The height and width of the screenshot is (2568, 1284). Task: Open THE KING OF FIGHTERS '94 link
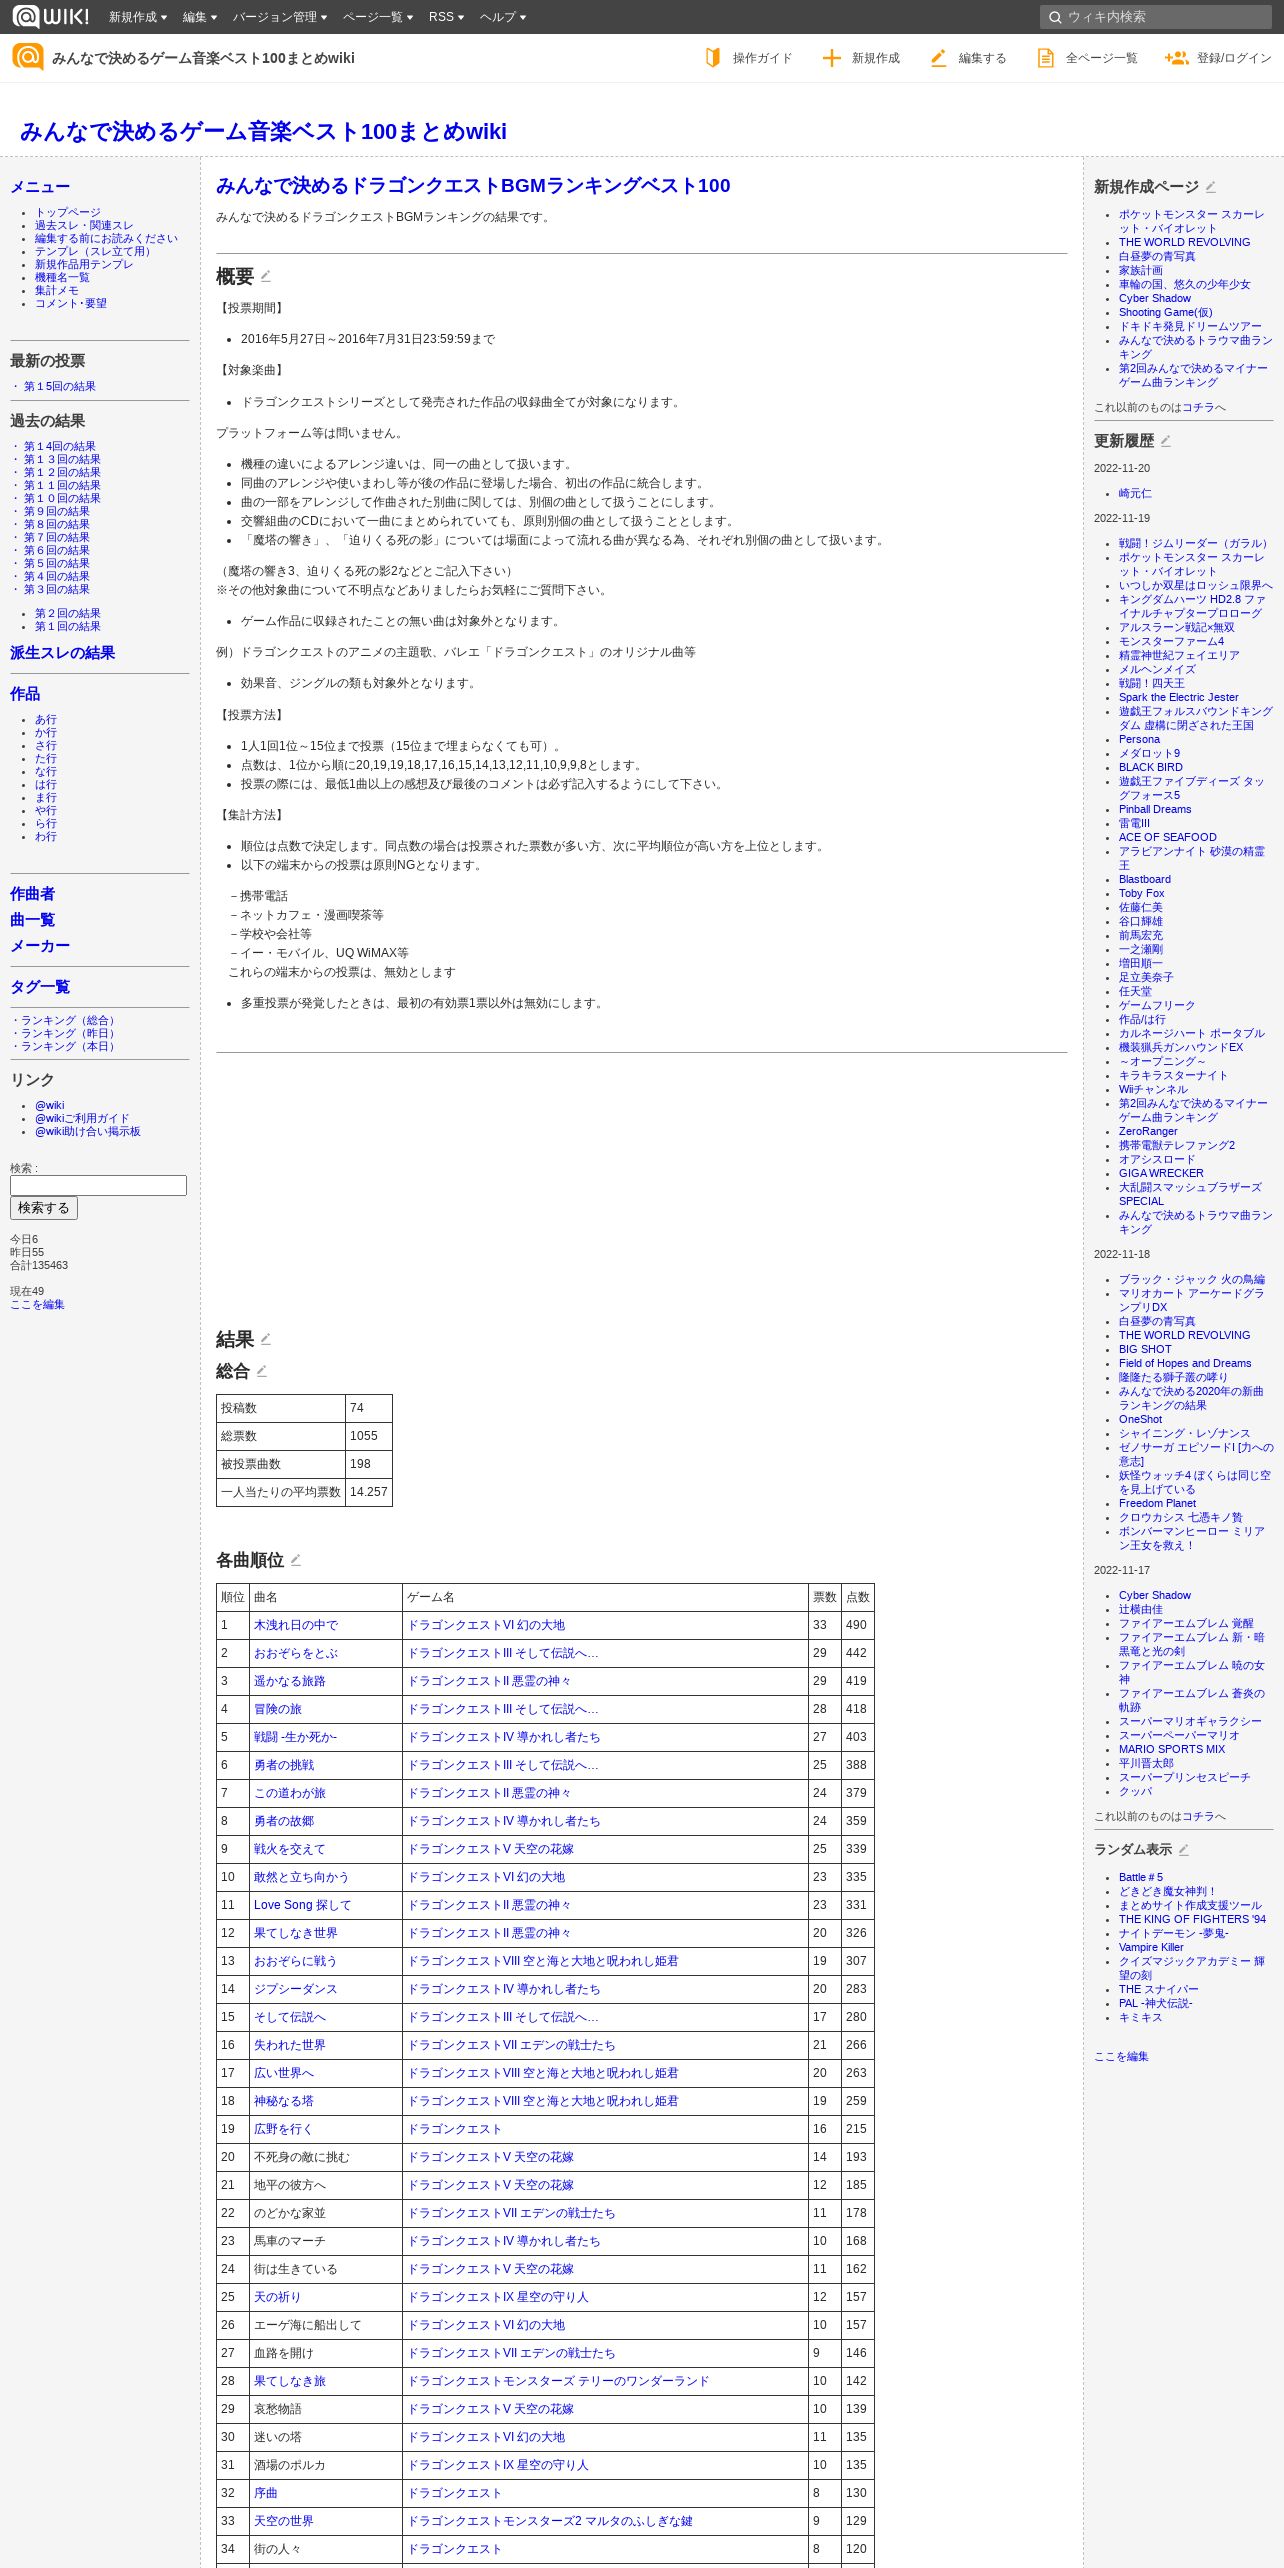pyautogui.click(x=1192, y=1919)
